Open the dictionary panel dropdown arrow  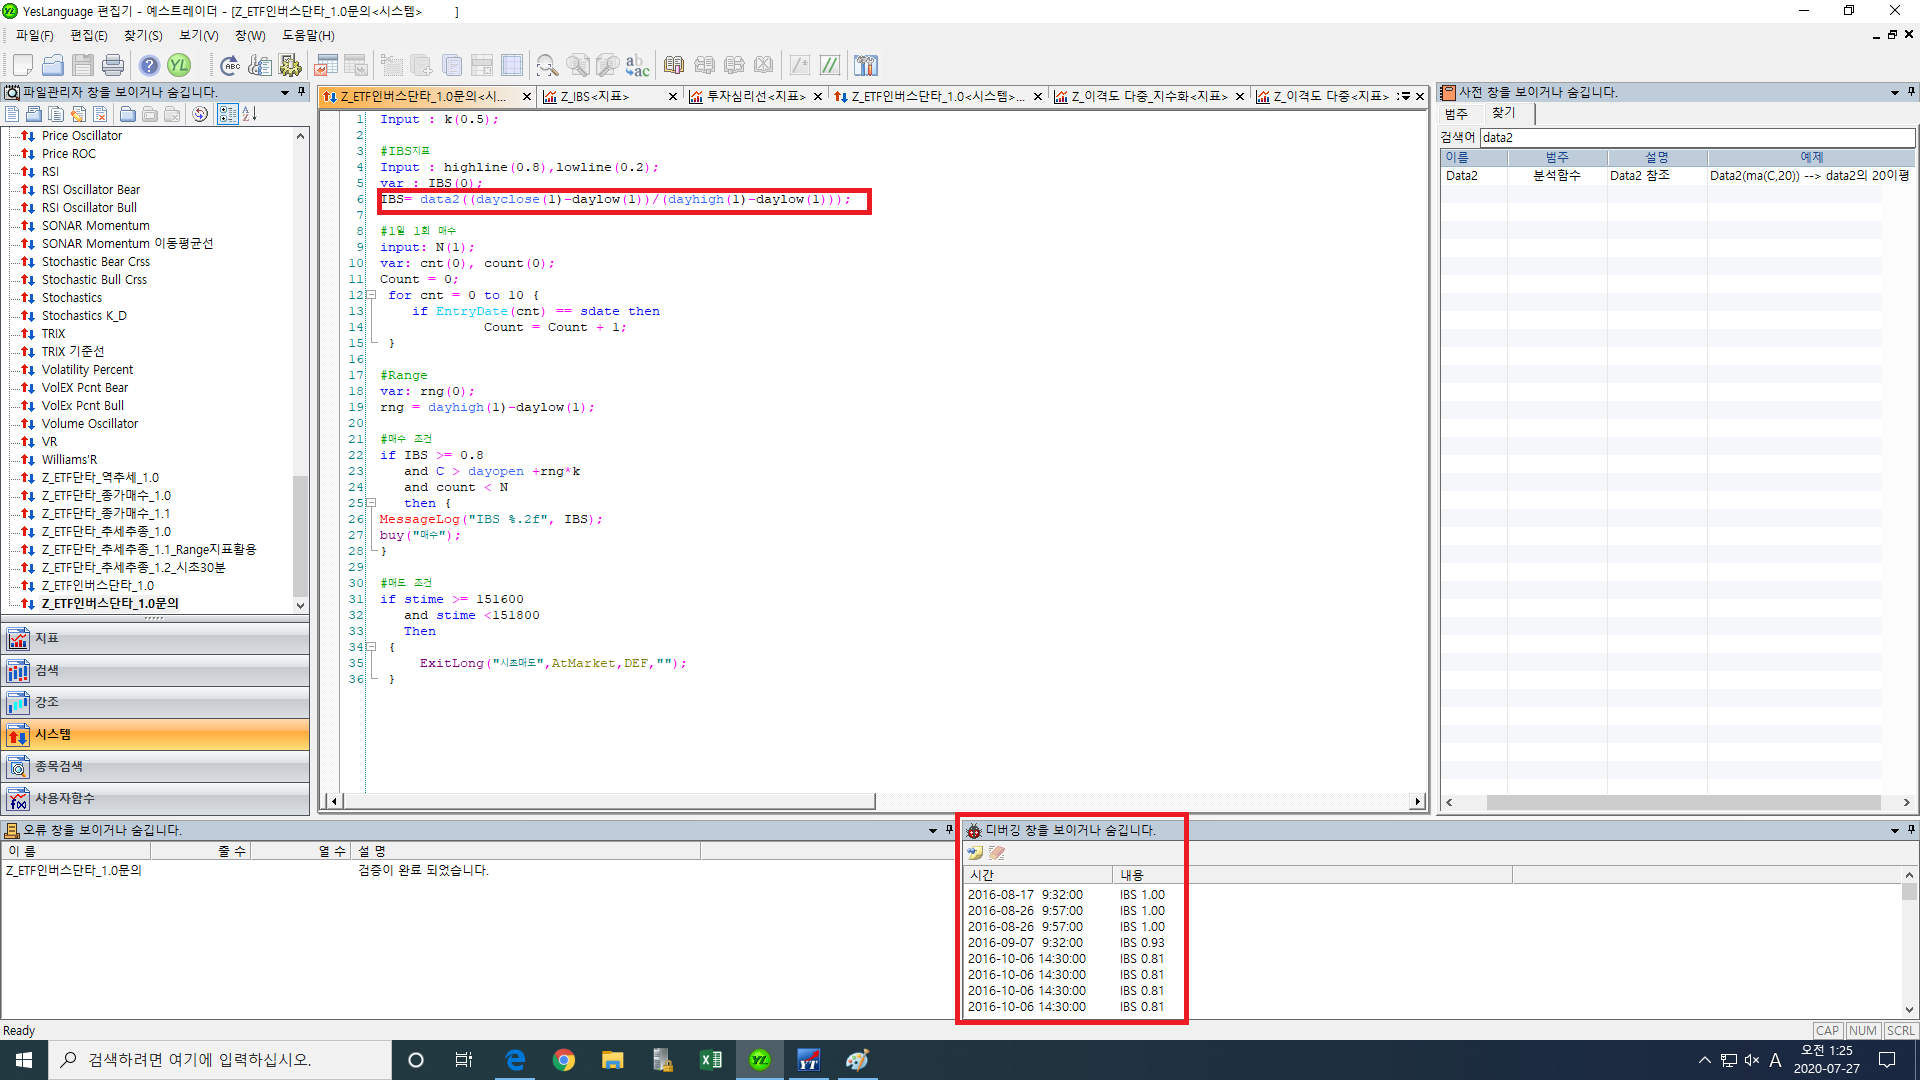pos(1895,92)
